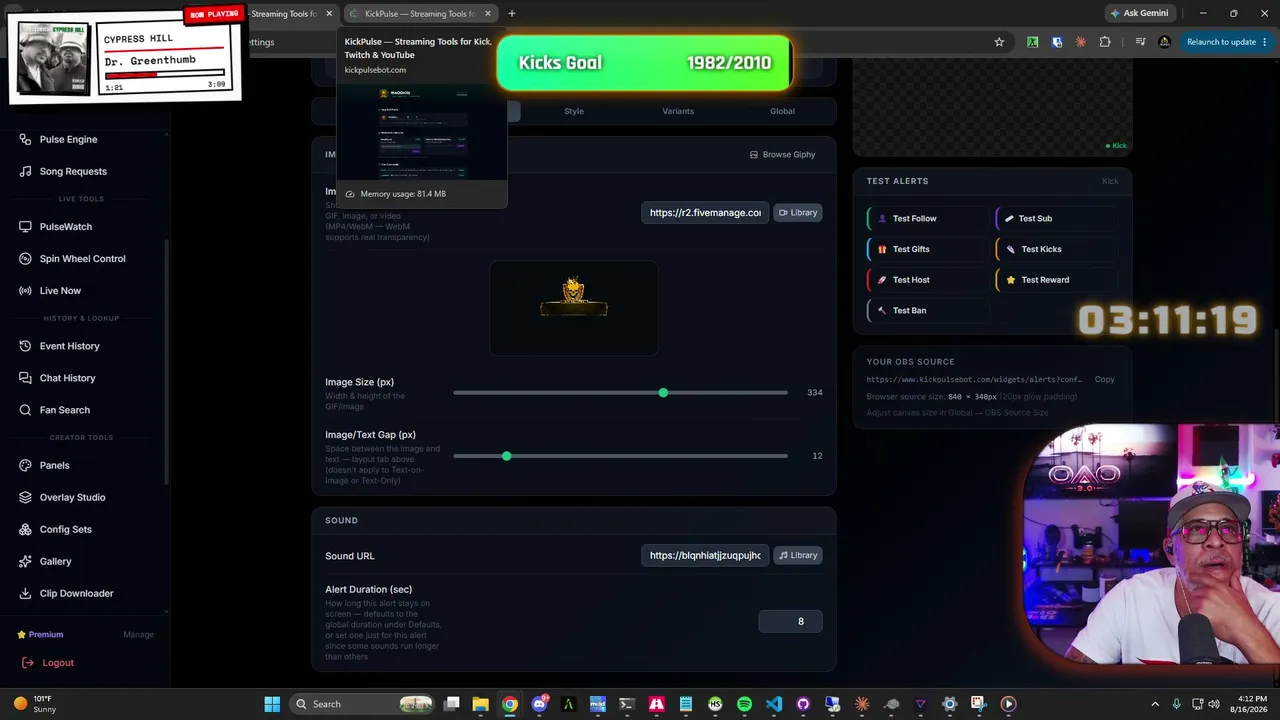The height and width of the screenshot is (720, 1280).
Task: Click the alert image preview thumbnail
Action: [574, 308]
